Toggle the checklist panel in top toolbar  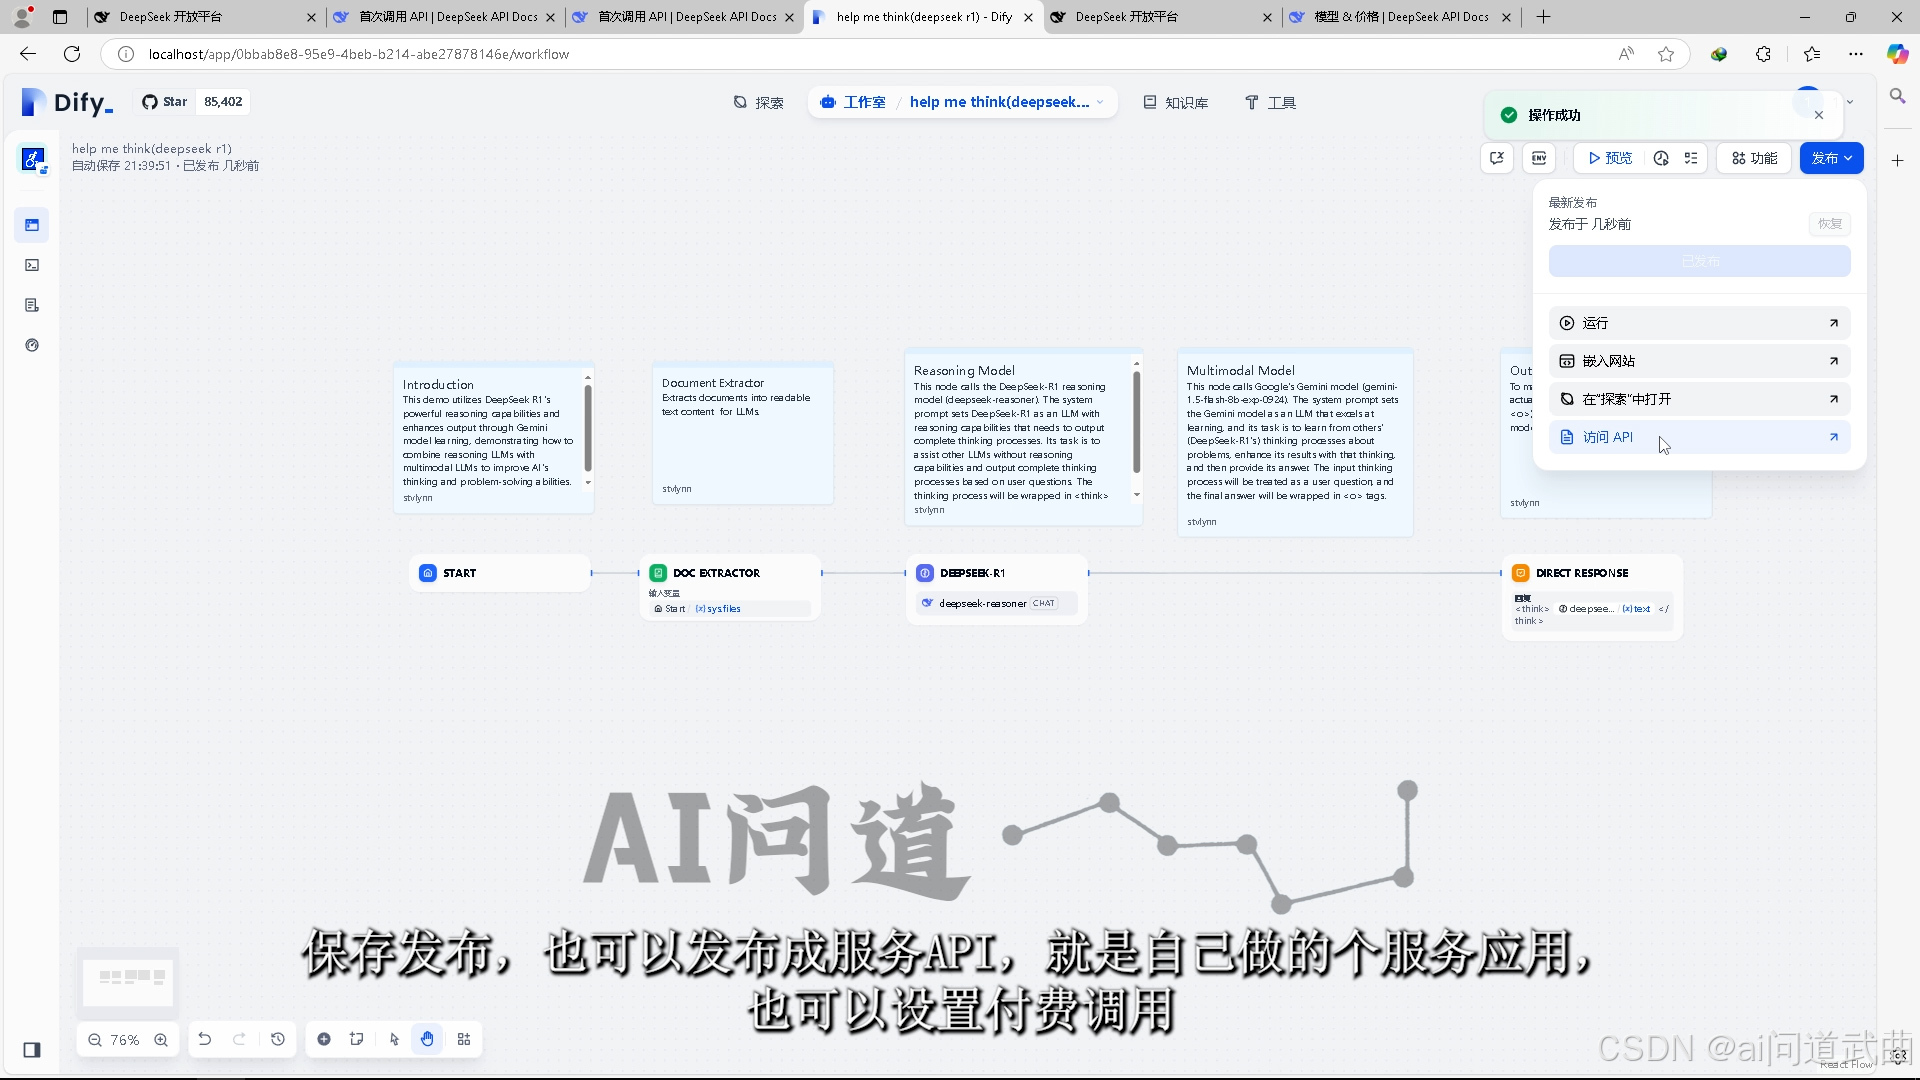click(1692, 158)
